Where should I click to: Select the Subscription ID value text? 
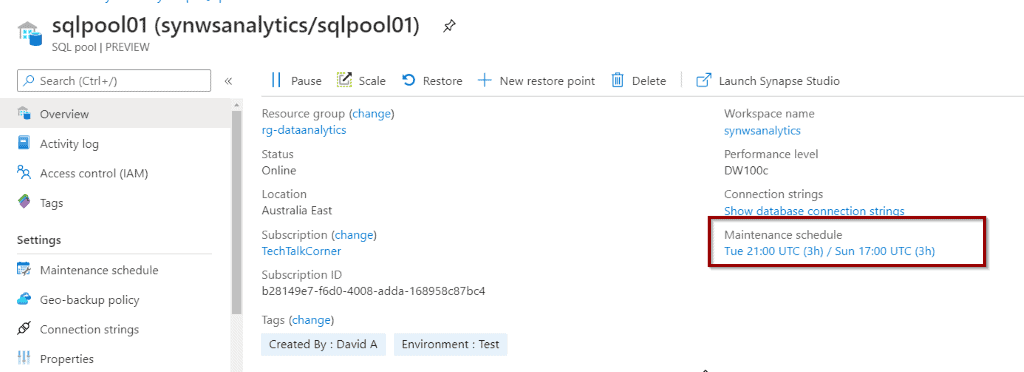coord(374,291)
